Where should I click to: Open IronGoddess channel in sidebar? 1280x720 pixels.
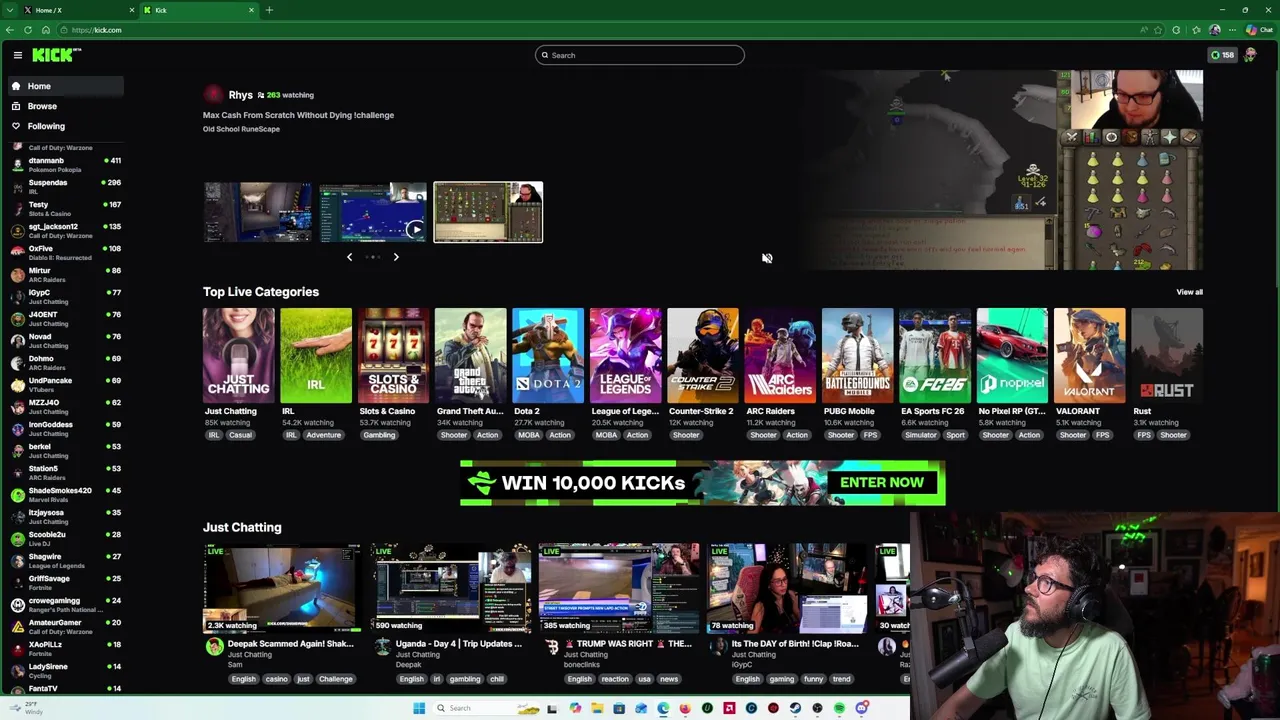pyautogui.click(x=65, y=428)
